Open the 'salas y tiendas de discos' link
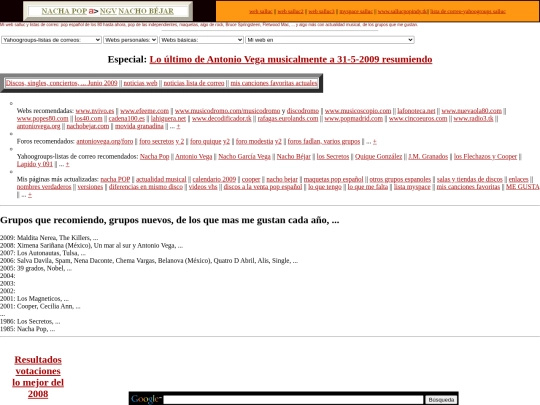 coord(470,179)
